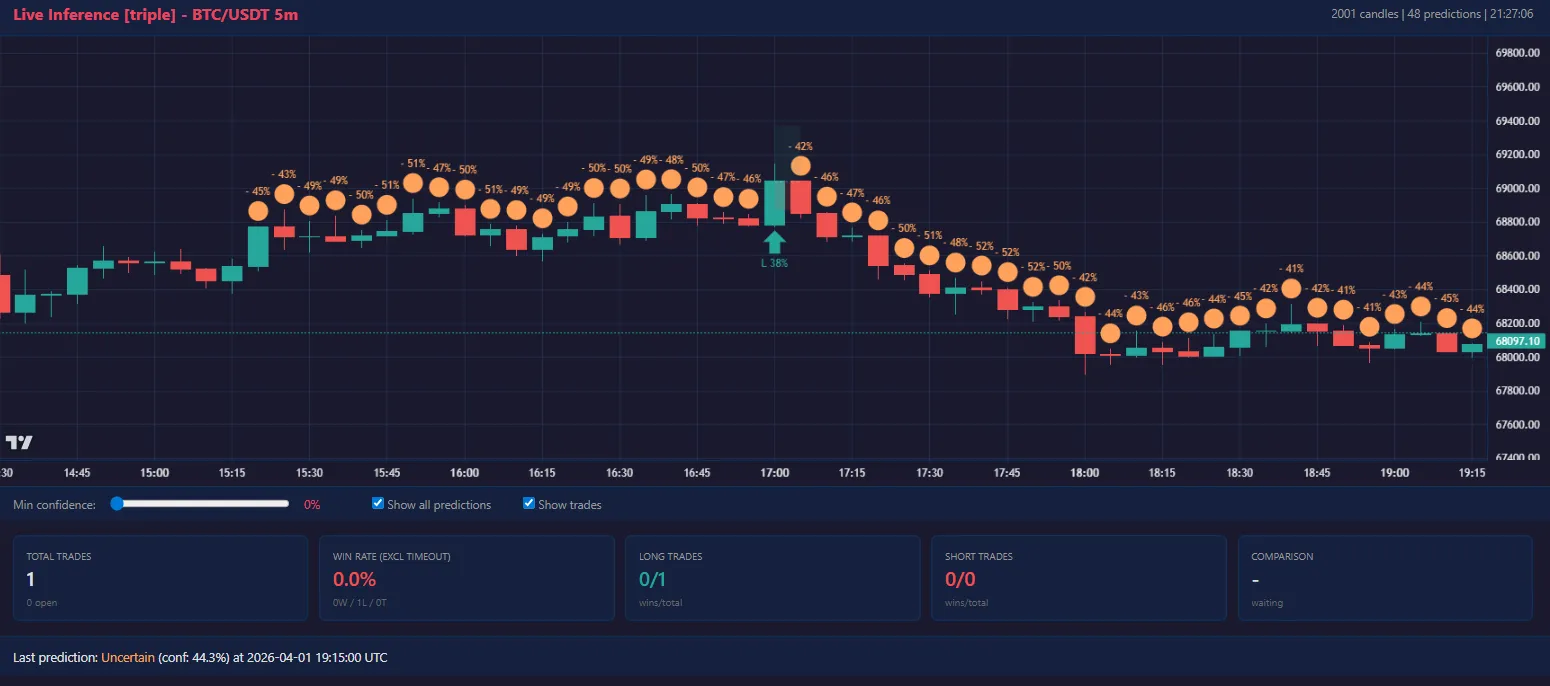This screenshot has height=686, width=1550.
Task: Click the 14:45 time axis label
Action: coord(77,472)
